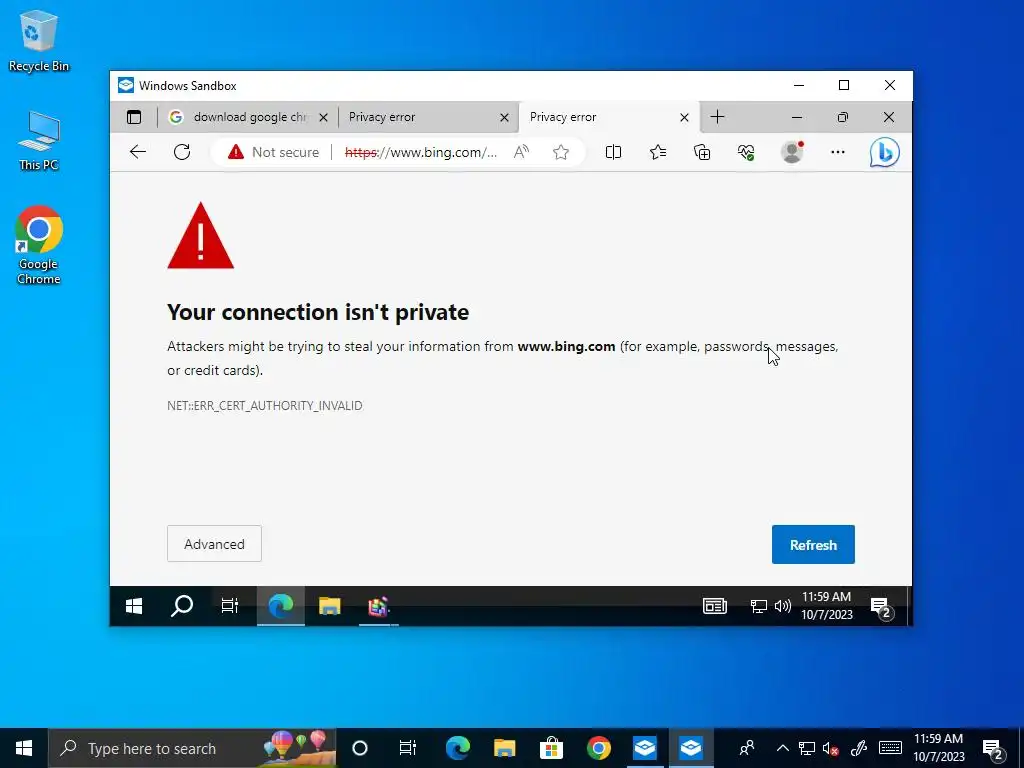Expand hidden icons arrow in host tray
Viewport: 1024px width, 768px height.
[x=782, y=748]
